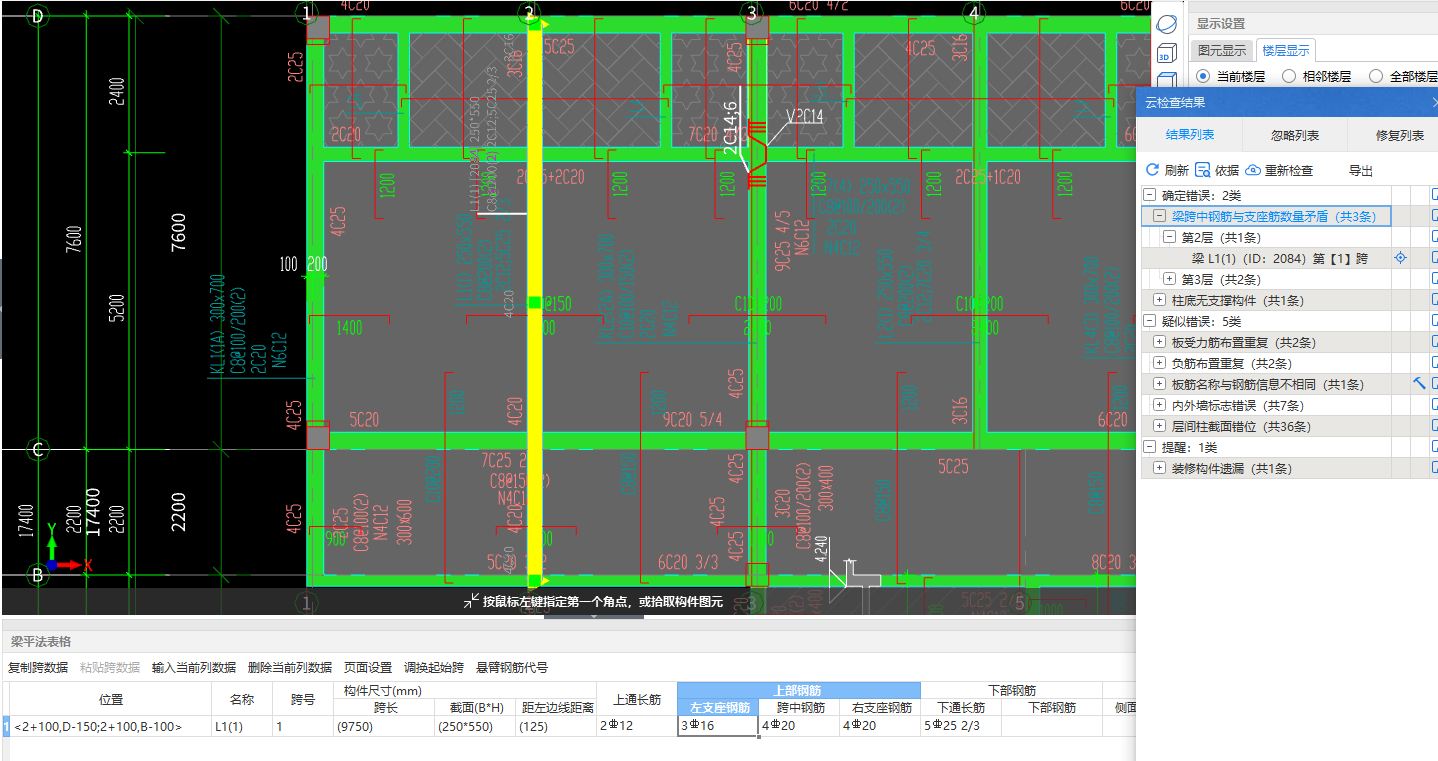Select grid axis C bubble

point(38,449)
